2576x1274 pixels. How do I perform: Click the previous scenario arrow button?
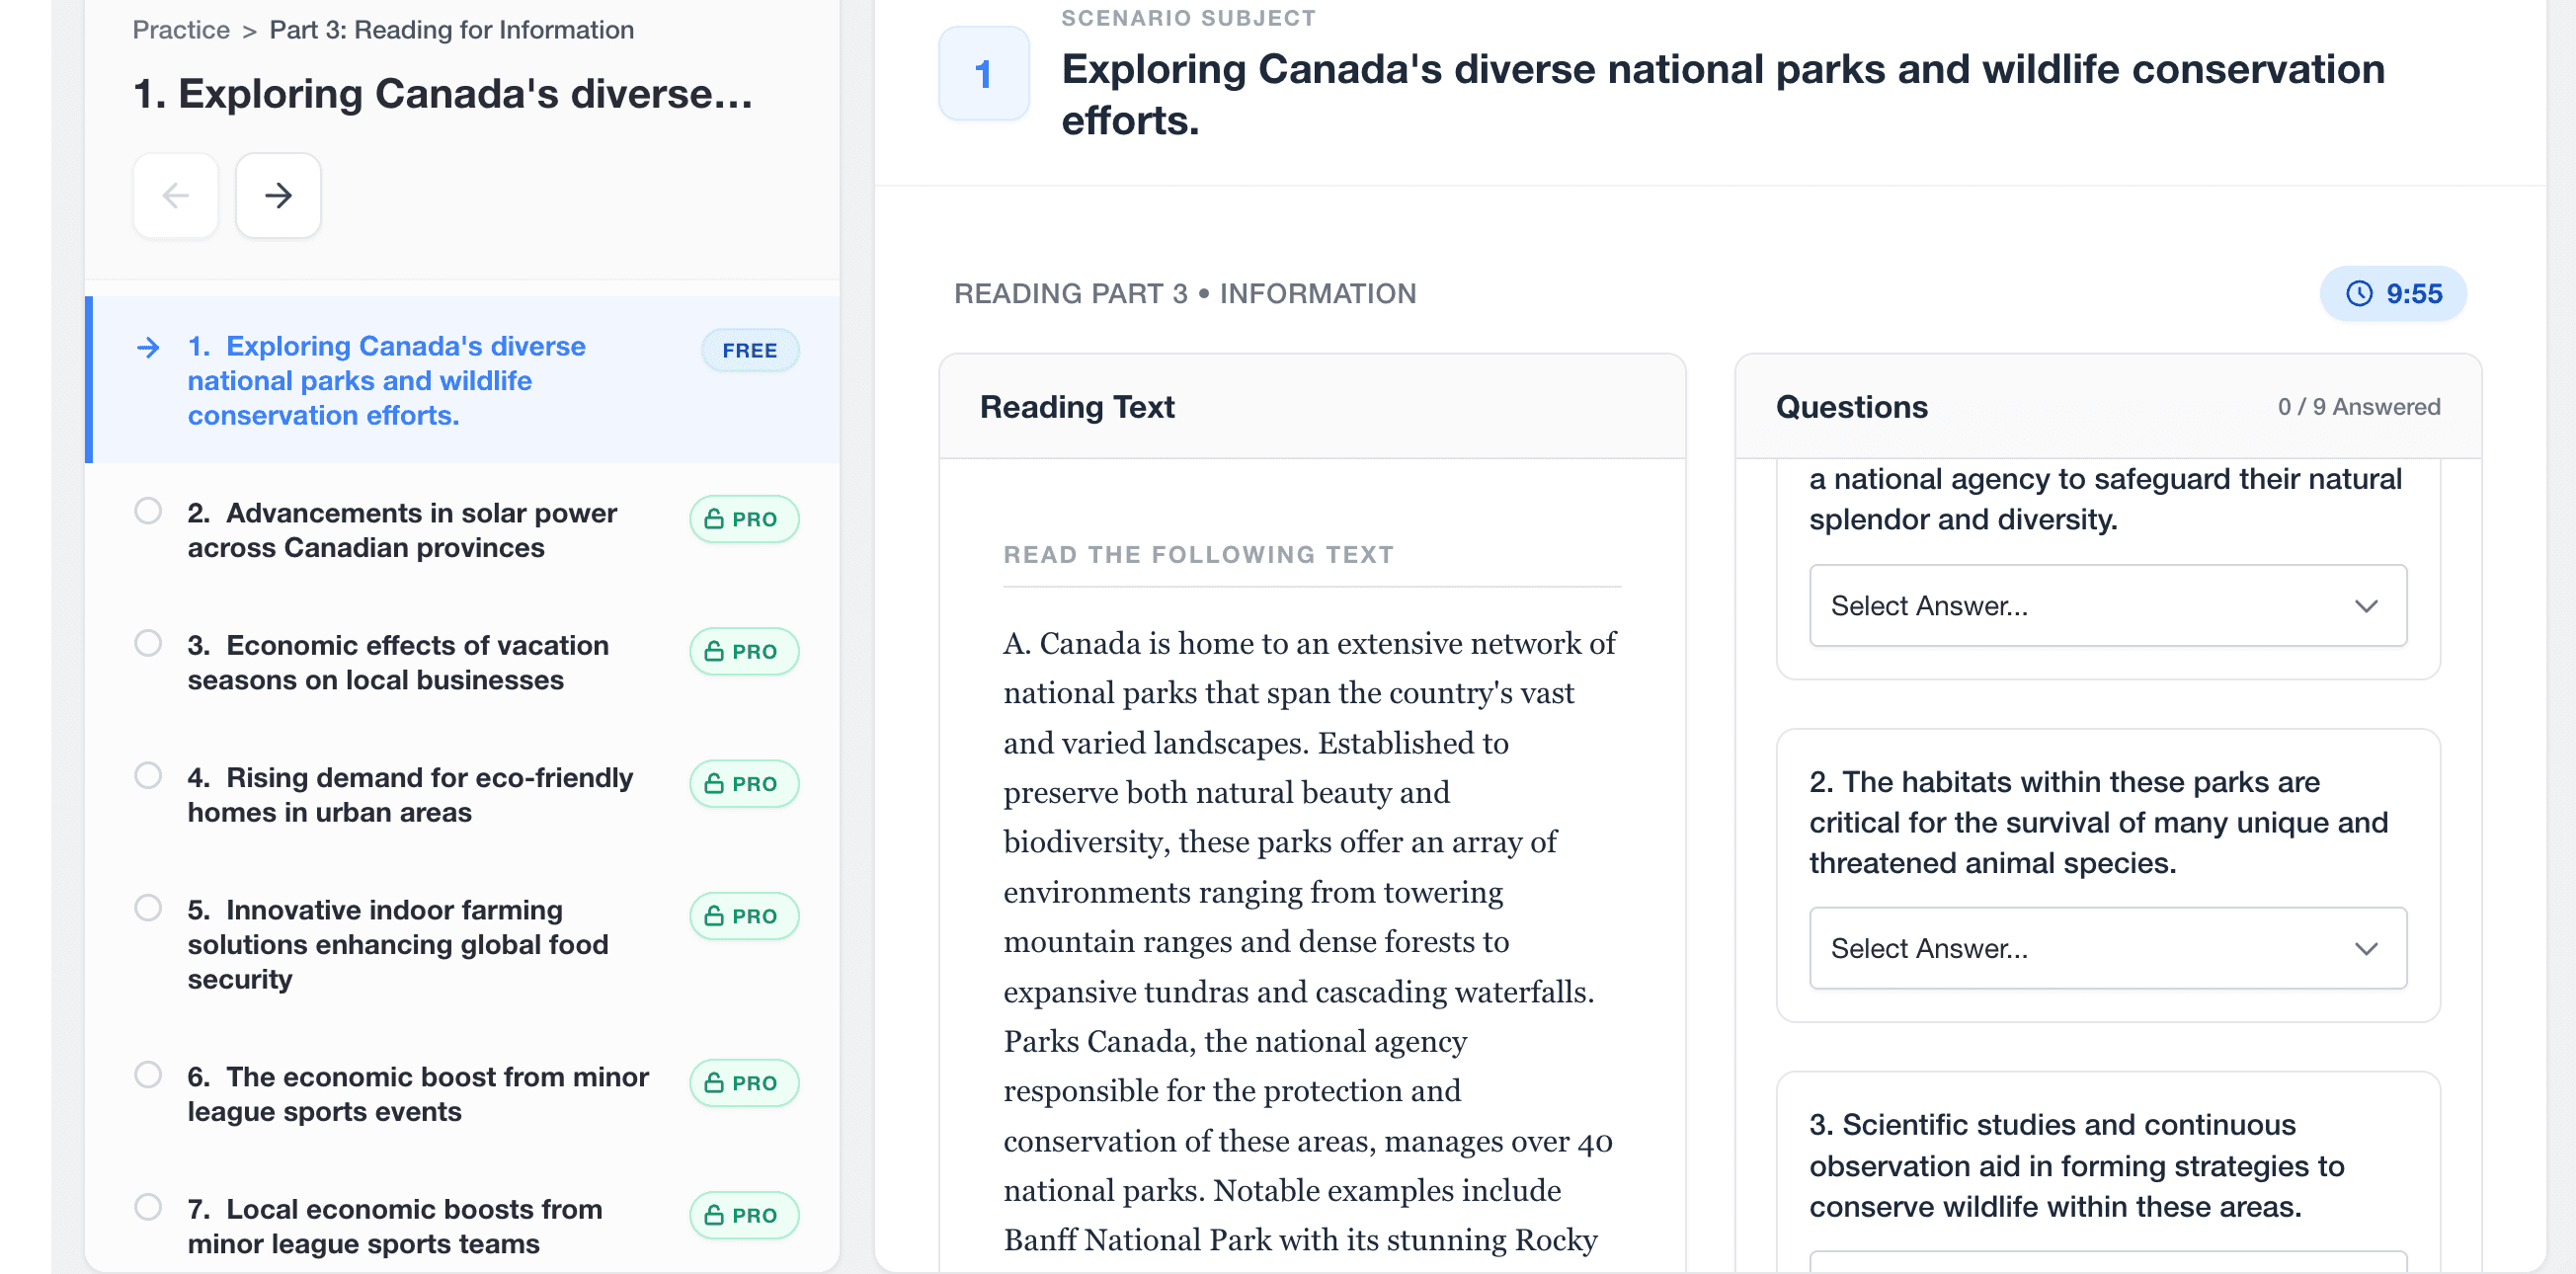coord(176,195)
